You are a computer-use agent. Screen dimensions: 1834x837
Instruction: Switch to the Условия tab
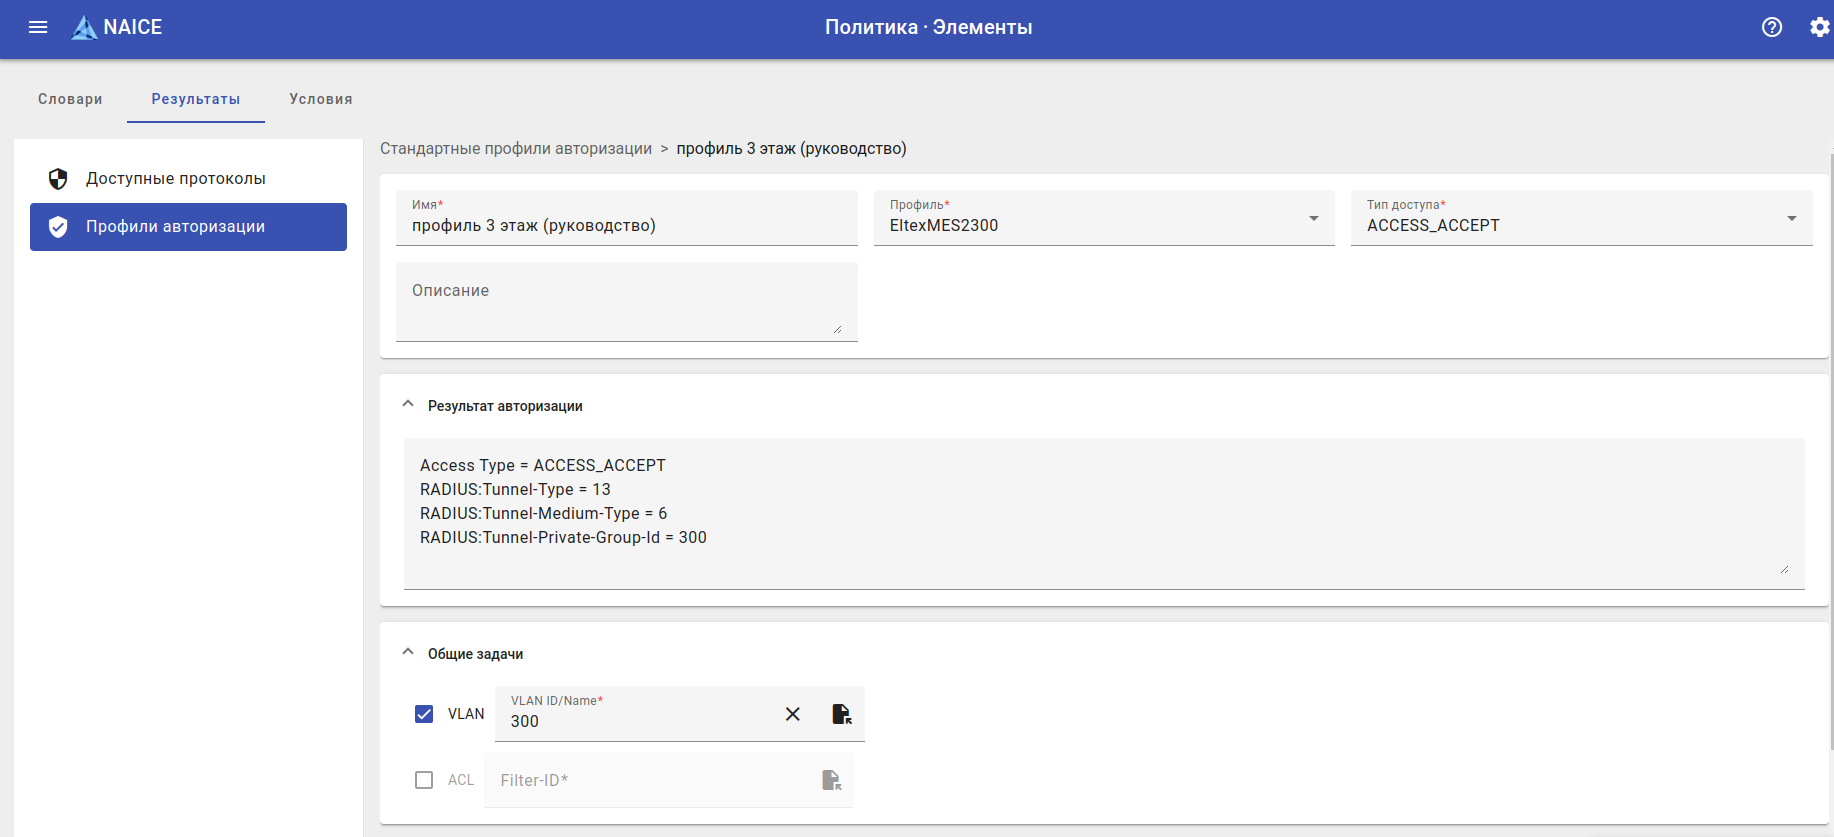point(321,99)
